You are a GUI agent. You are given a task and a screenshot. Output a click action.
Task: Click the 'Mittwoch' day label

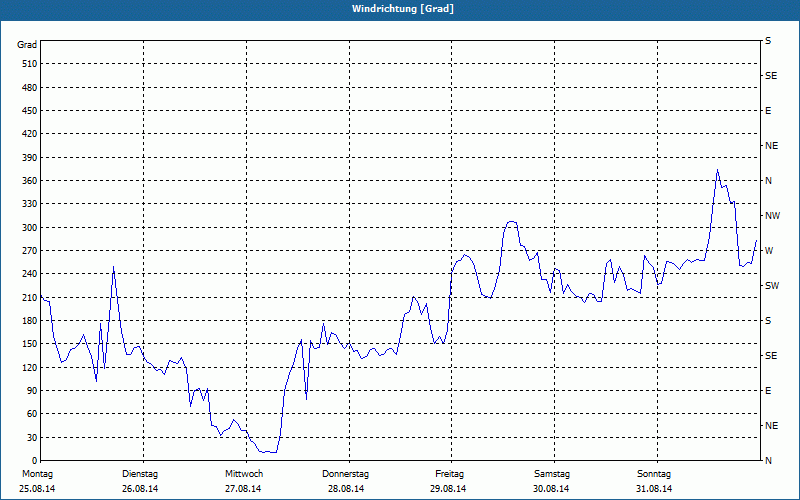pyautogui.click(x=244, y=474)
